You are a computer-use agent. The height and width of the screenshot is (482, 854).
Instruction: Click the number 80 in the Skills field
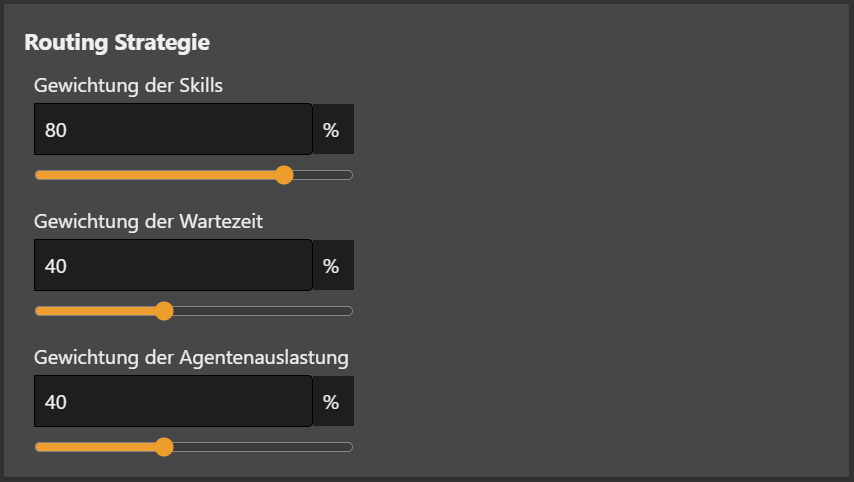(56, 130)
